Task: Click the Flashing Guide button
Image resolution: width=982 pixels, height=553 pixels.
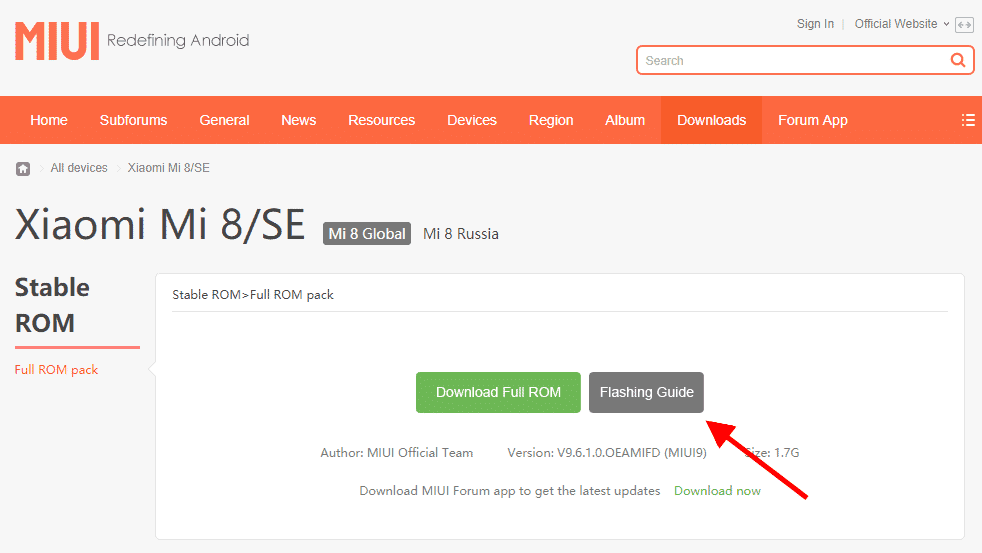Action: point(646,392)
